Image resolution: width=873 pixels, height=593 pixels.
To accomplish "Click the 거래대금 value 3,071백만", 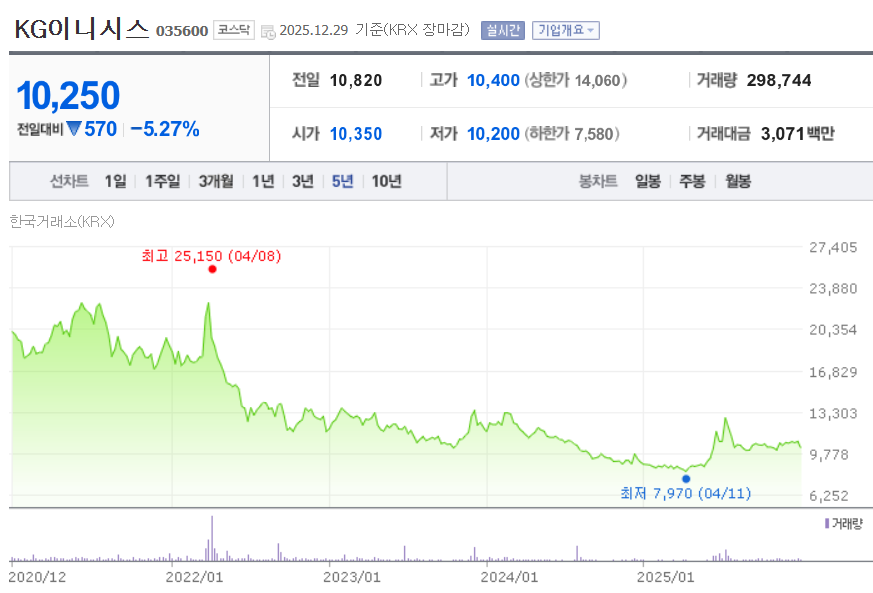I will 797,134.
